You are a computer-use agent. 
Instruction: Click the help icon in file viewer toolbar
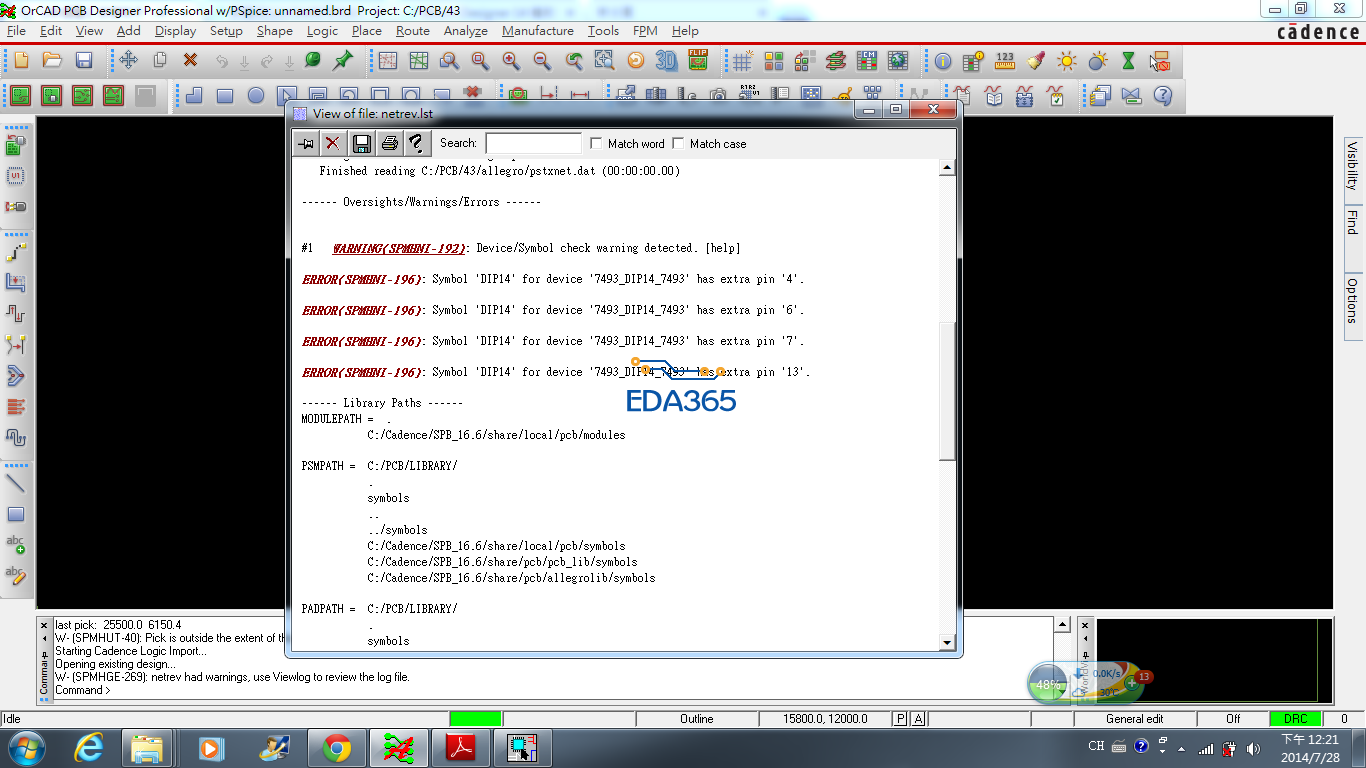[416, 143]
